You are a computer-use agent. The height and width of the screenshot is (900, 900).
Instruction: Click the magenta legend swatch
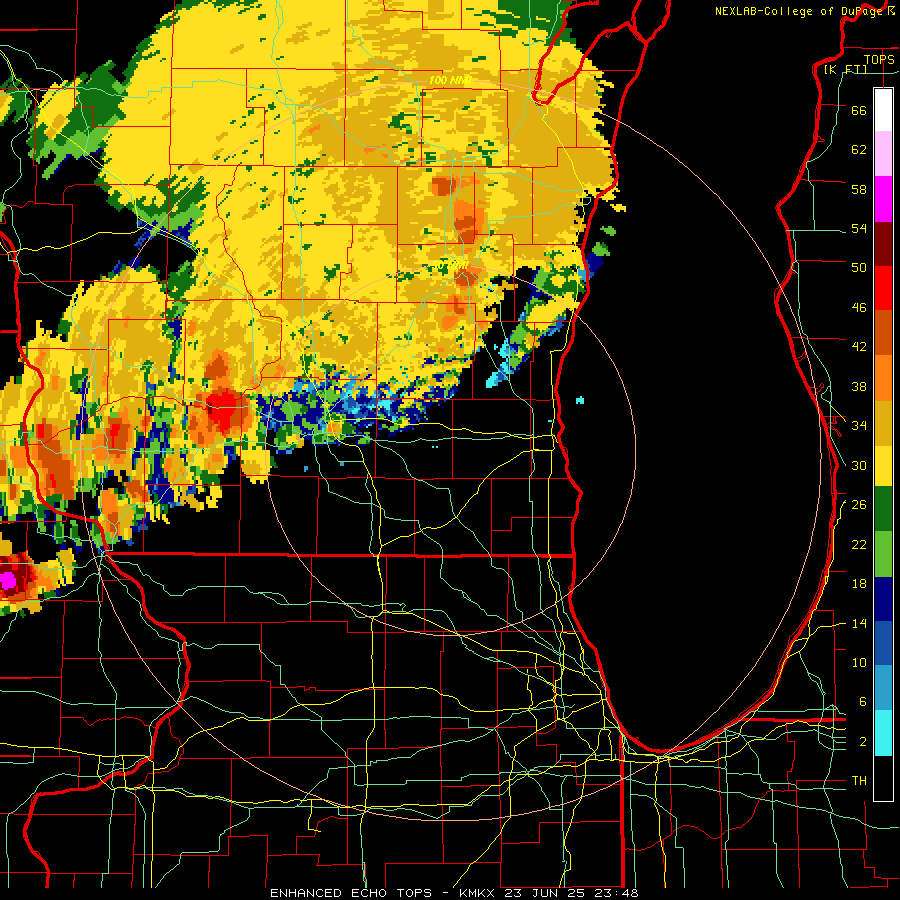point(883,199)
